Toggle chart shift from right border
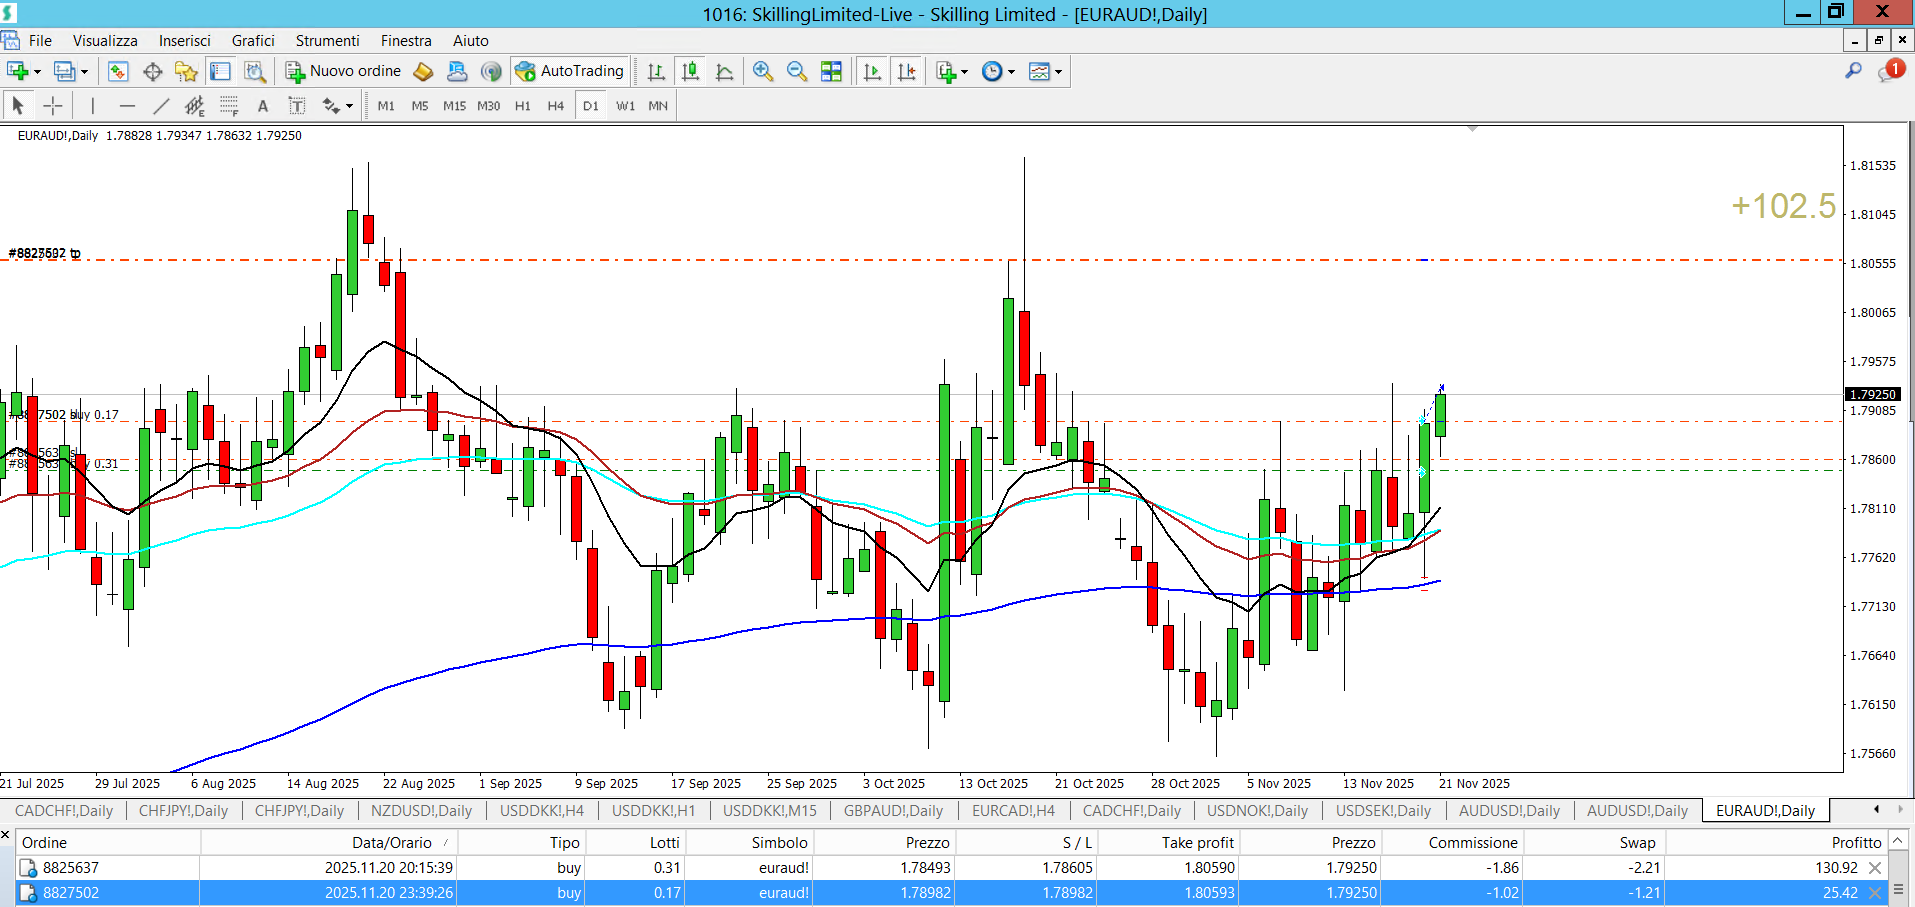Screen dimensions: 1915x907 coord(906,71)
